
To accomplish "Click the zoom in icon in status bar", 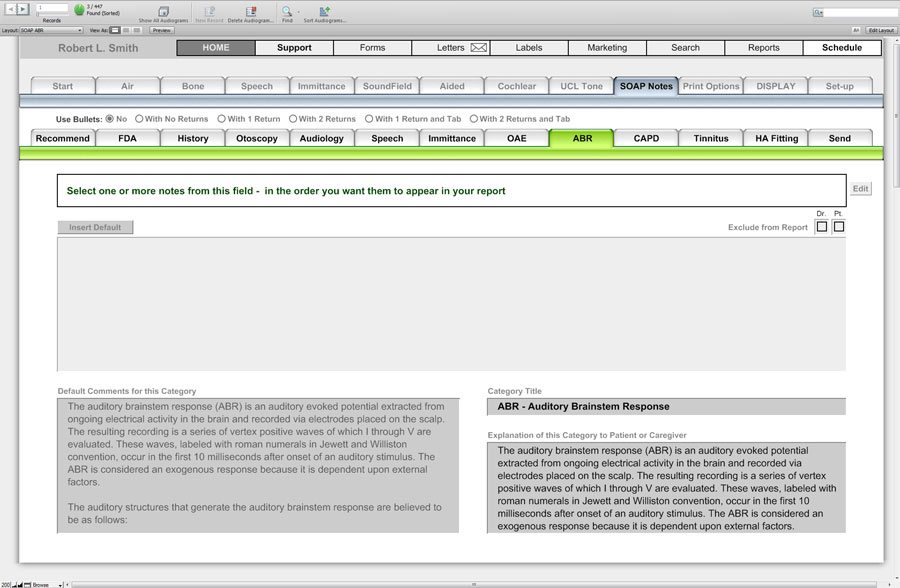I will (20, 585).
